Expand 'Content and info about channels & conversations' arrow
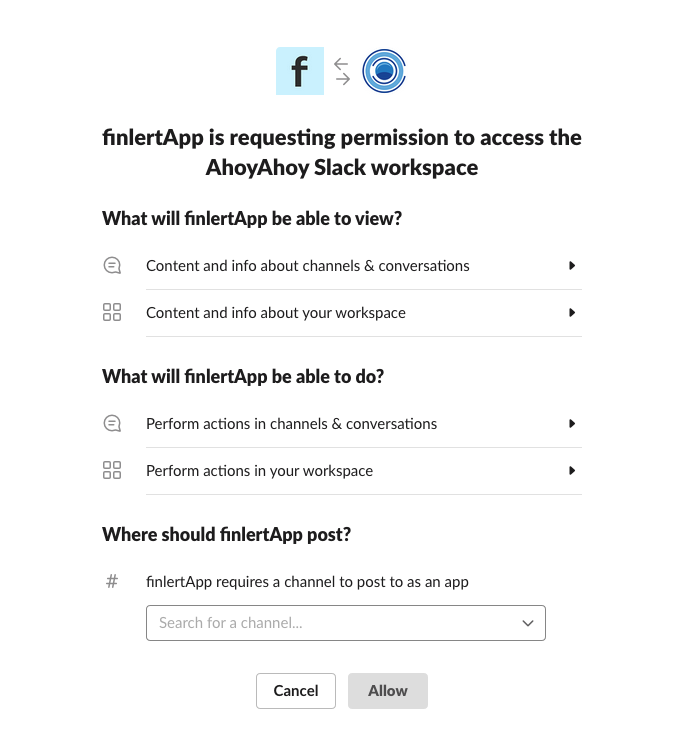Screen dimensions: 683x729 (572, 266)
